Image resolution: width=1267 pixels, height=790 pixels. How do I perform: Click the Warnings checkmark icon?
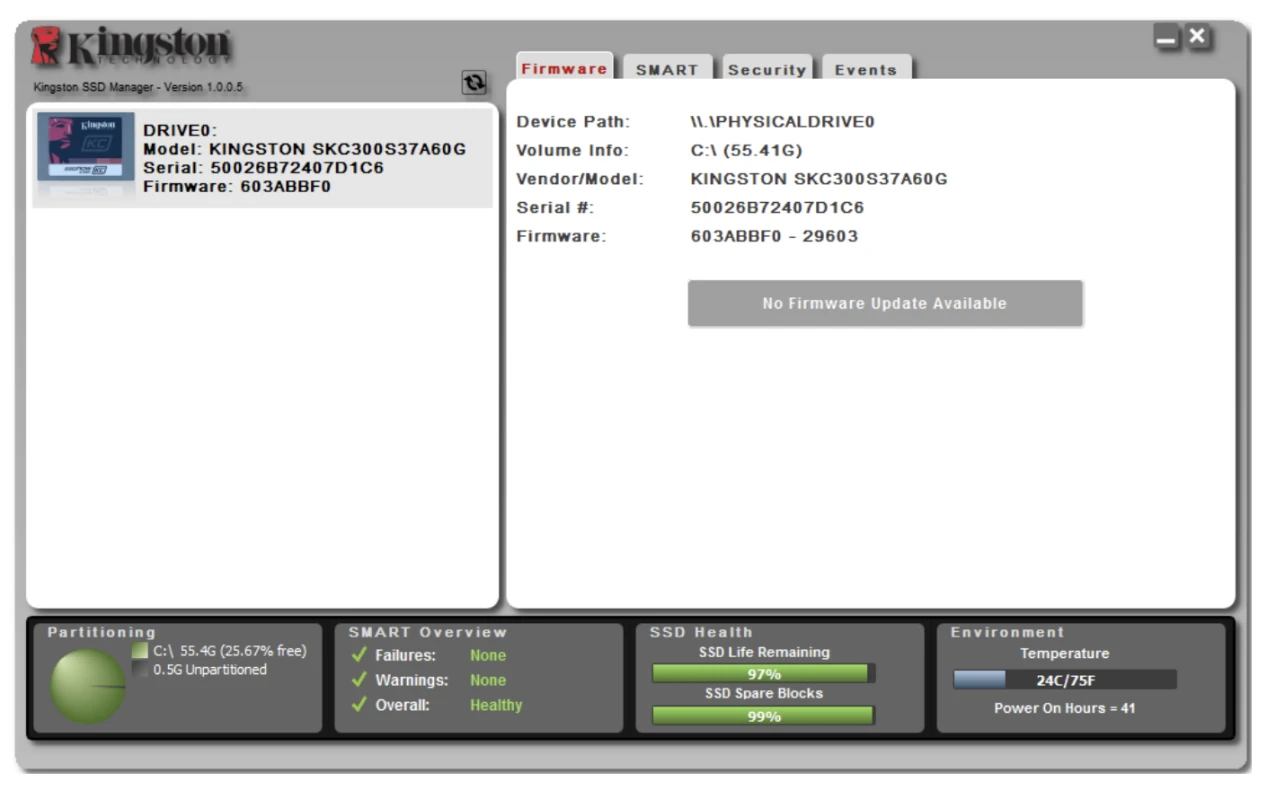[360, 680]
